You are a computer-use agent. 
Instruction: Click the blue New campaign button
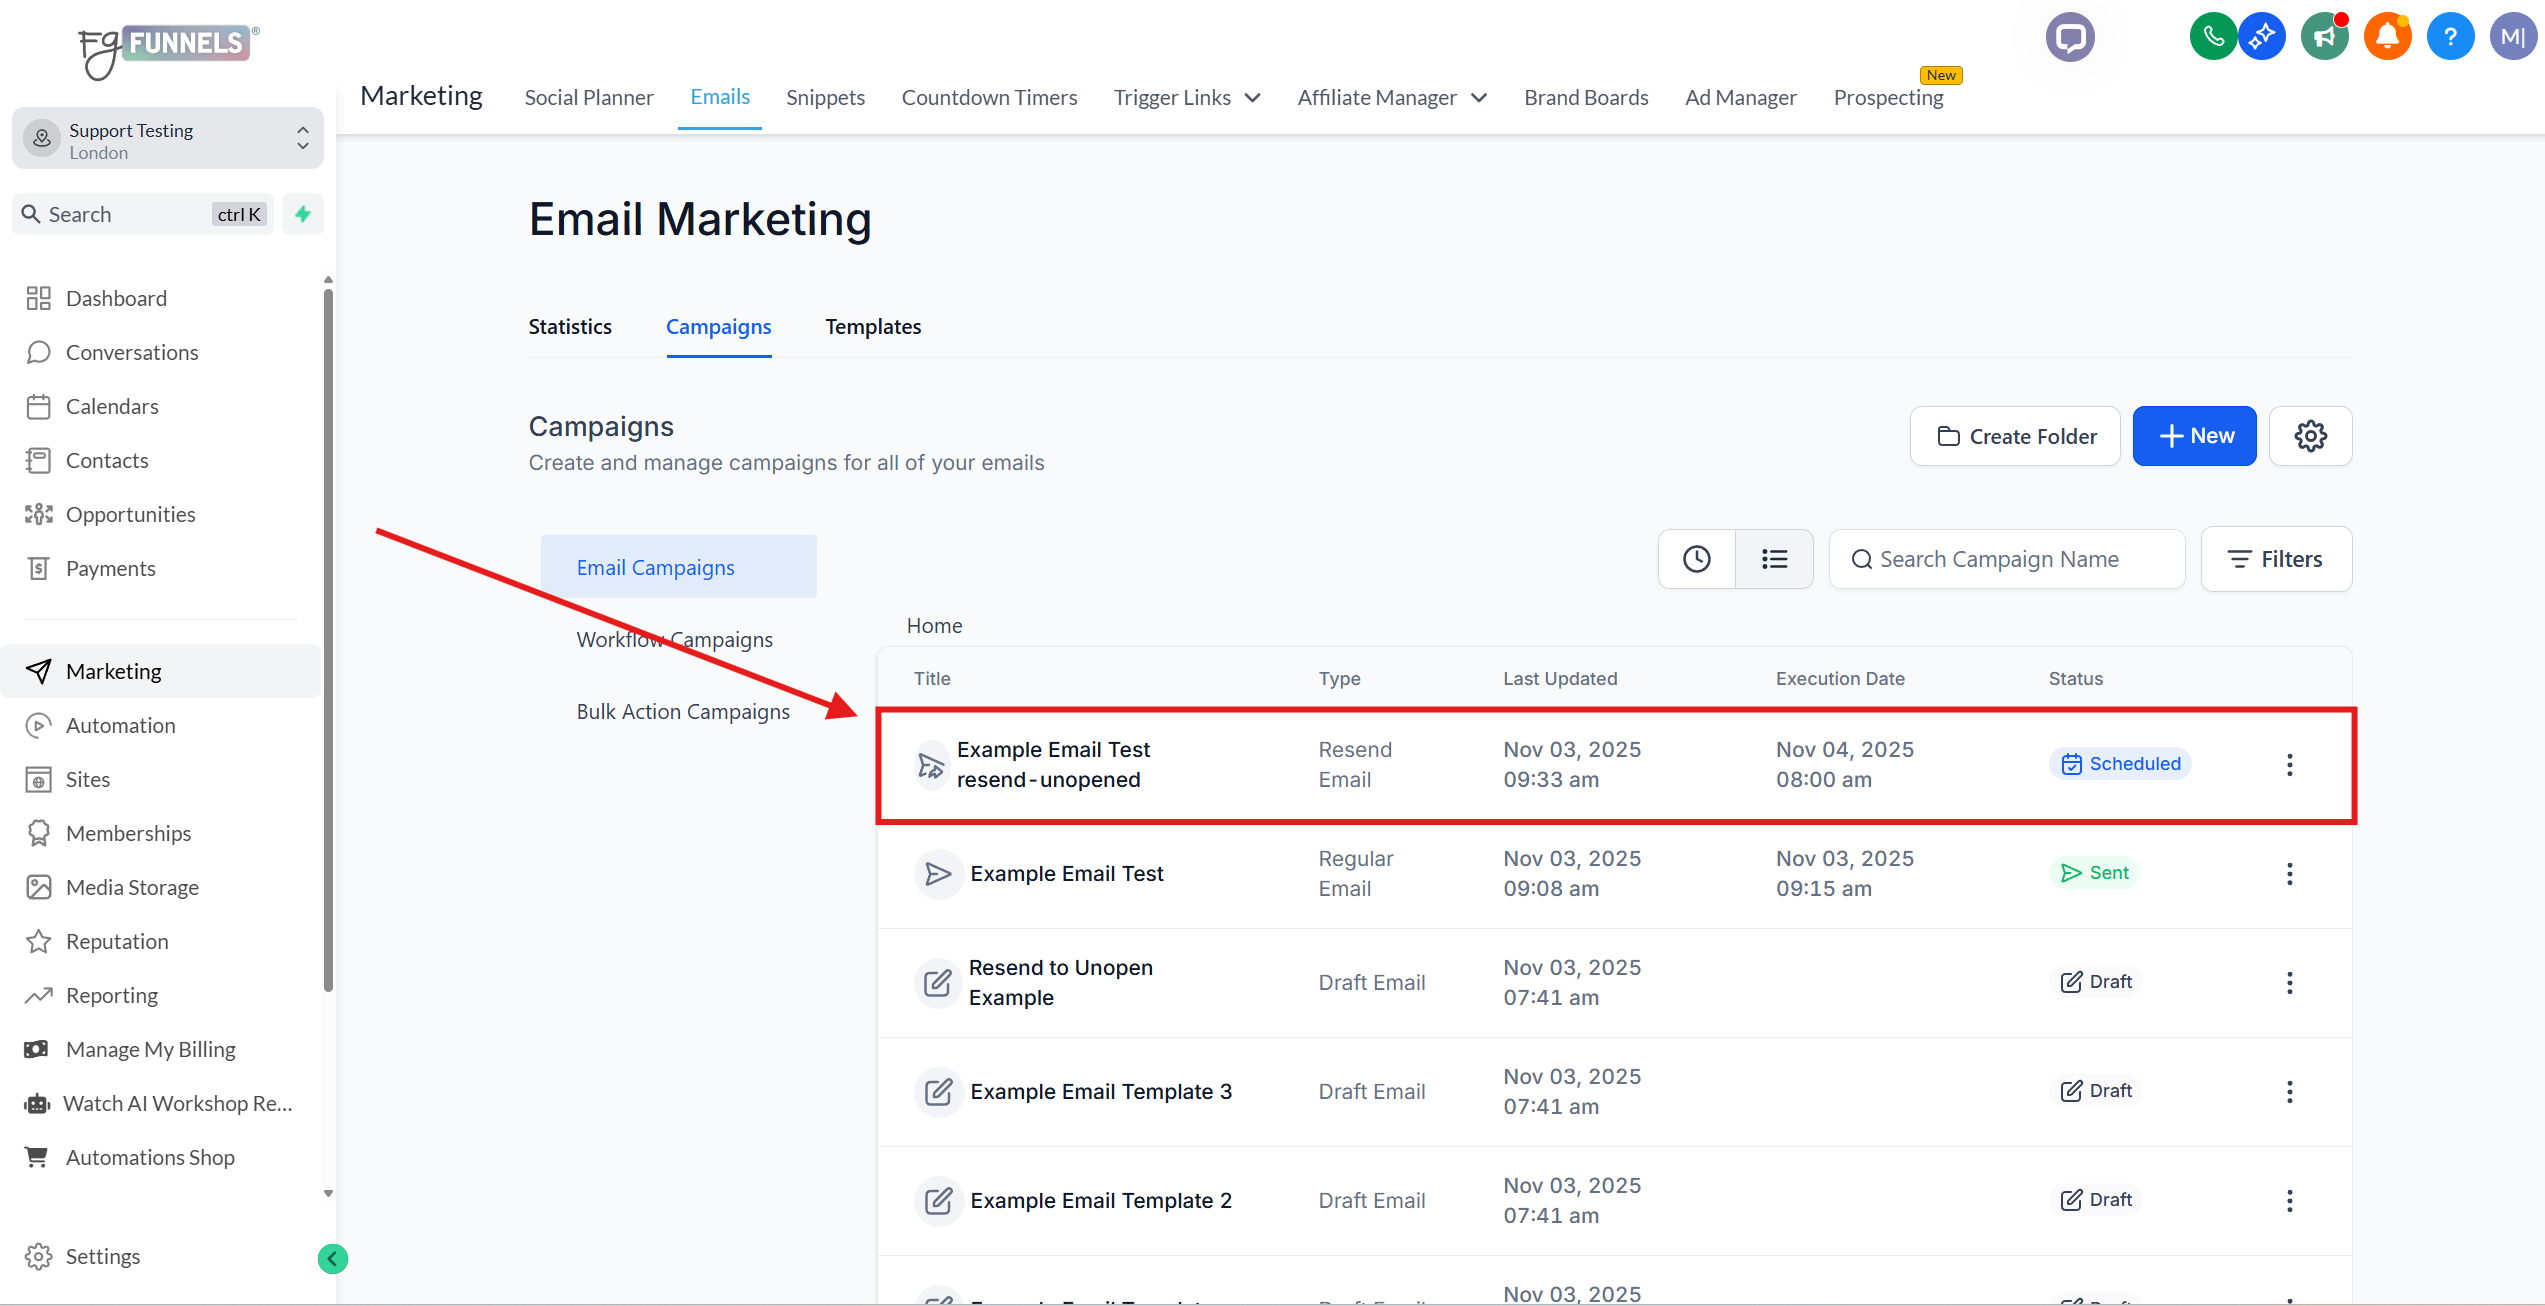point(2194,436)
